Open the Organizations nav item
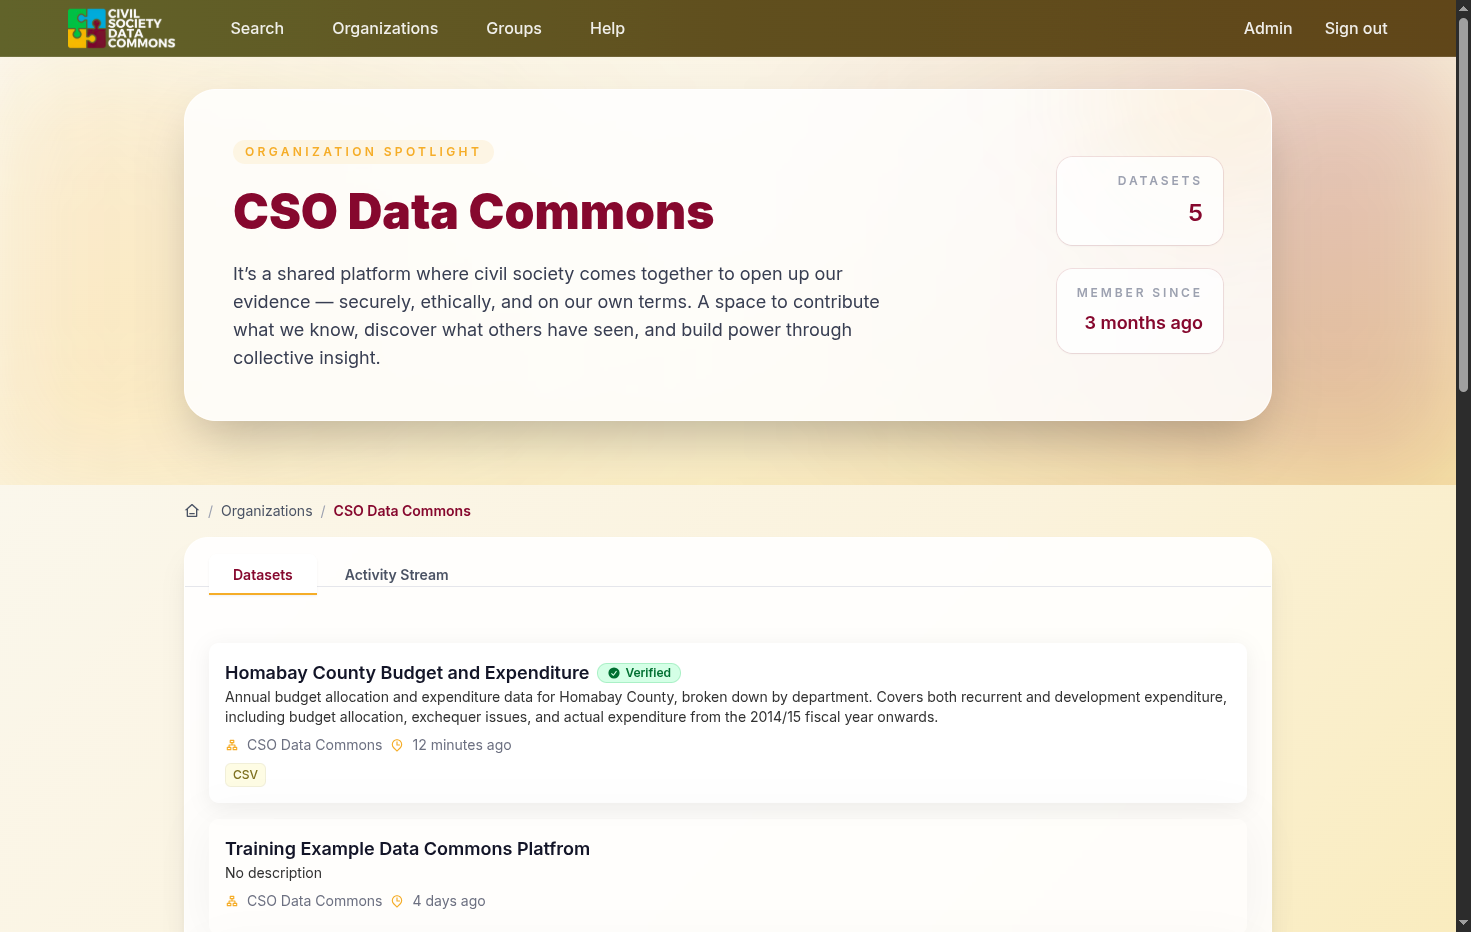Image resolution: width=1471 pixels, height=932 pixels. [x=385, y=28]
